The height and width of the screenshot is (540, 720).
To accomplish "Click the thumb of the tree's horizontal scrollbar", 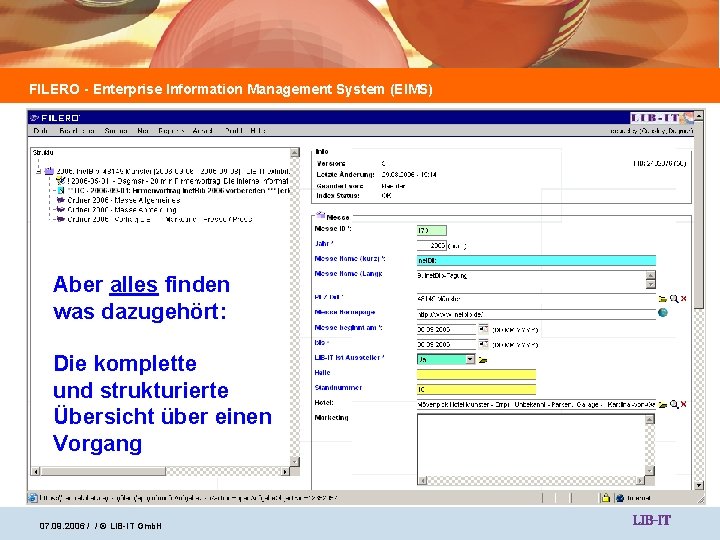I will coord(103,471).
